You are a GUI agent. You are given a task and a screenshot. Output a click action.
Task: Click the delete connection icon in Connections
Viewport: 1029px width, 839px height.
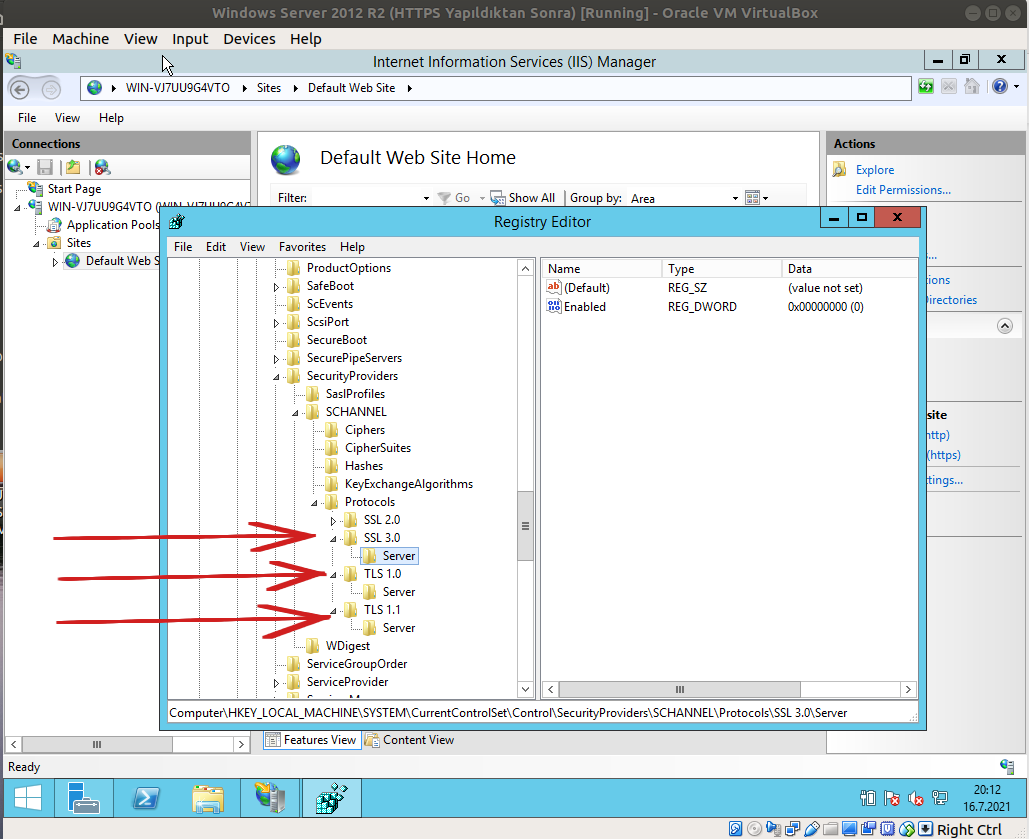click(x=102, y=167)
